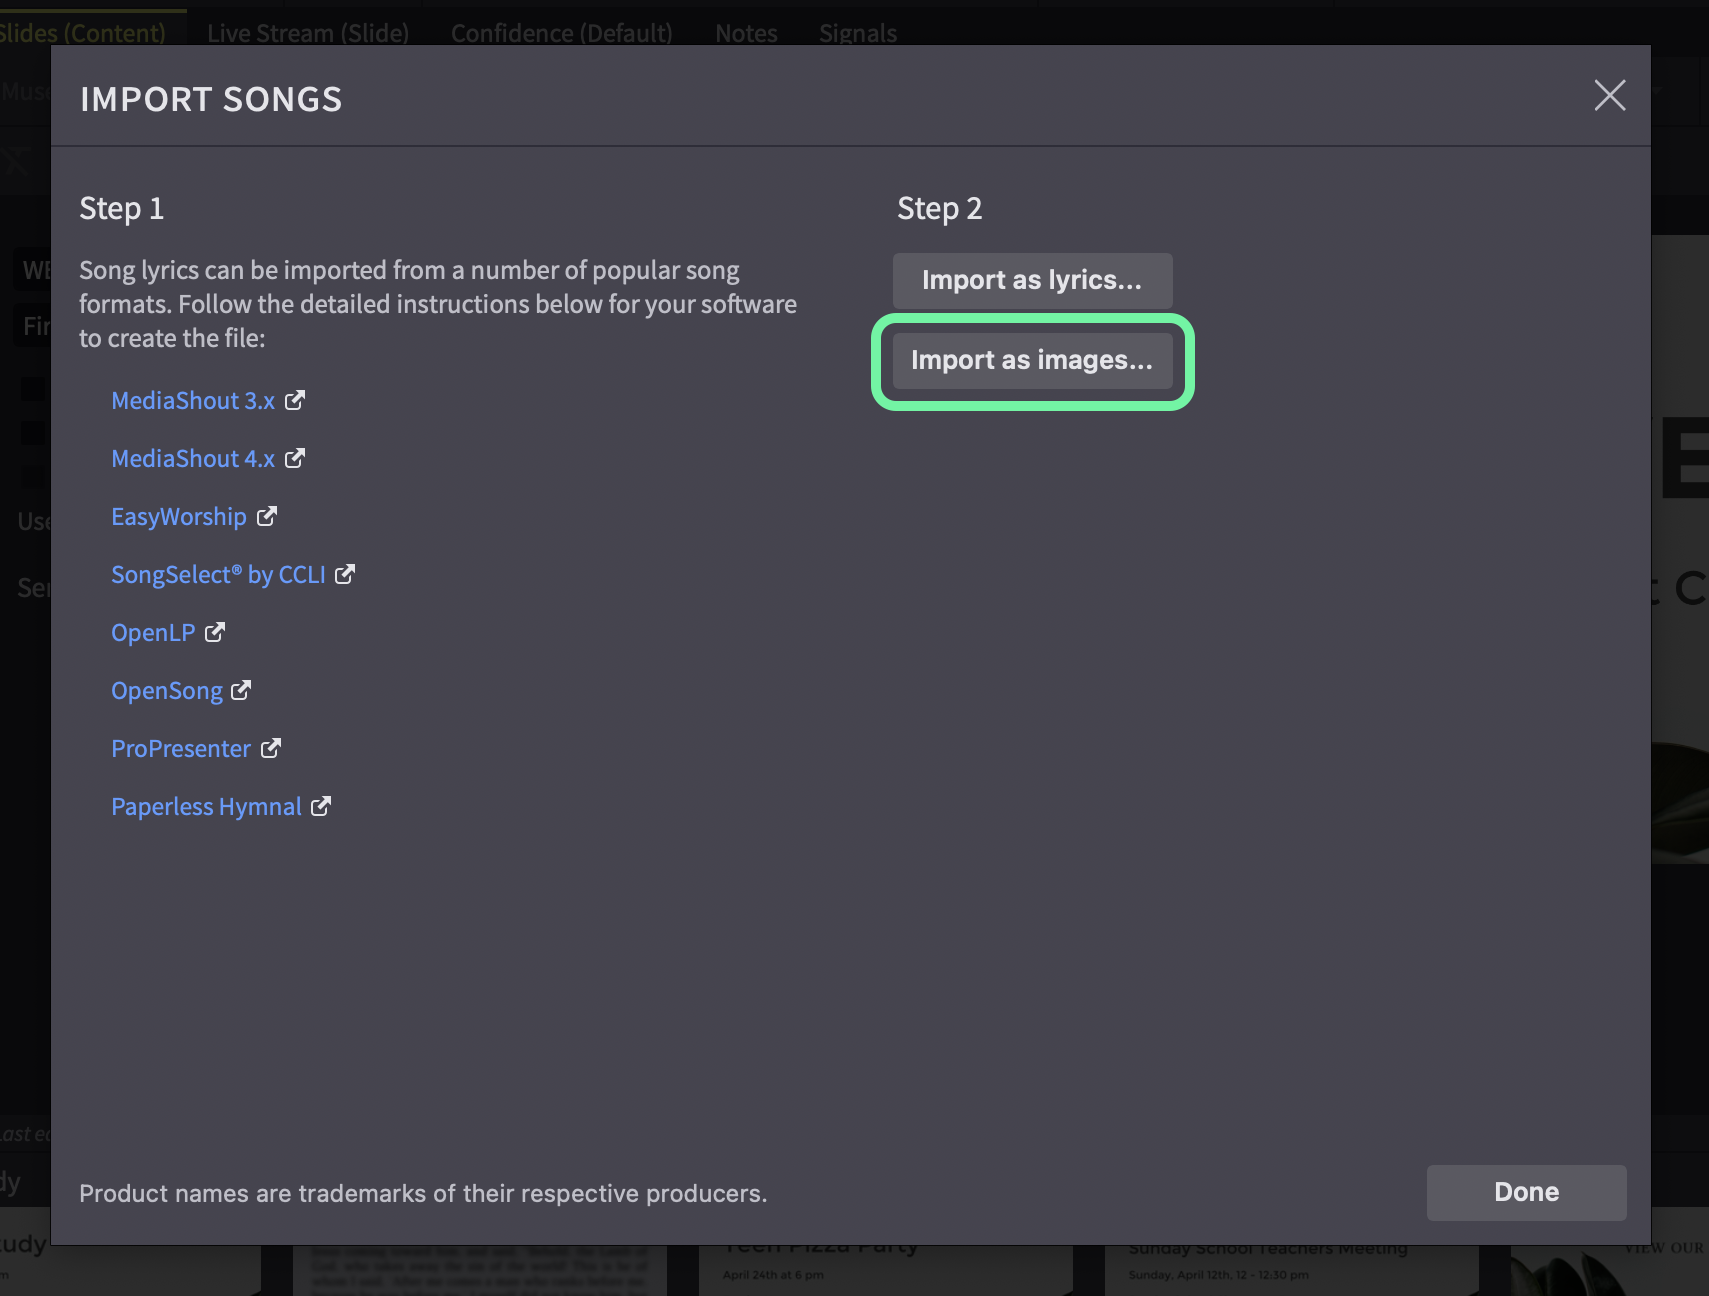The width and height of the screenshot is (1709, 1296).
Task: Click external-link icon beside OpenSong
Action: pos(241,690)
